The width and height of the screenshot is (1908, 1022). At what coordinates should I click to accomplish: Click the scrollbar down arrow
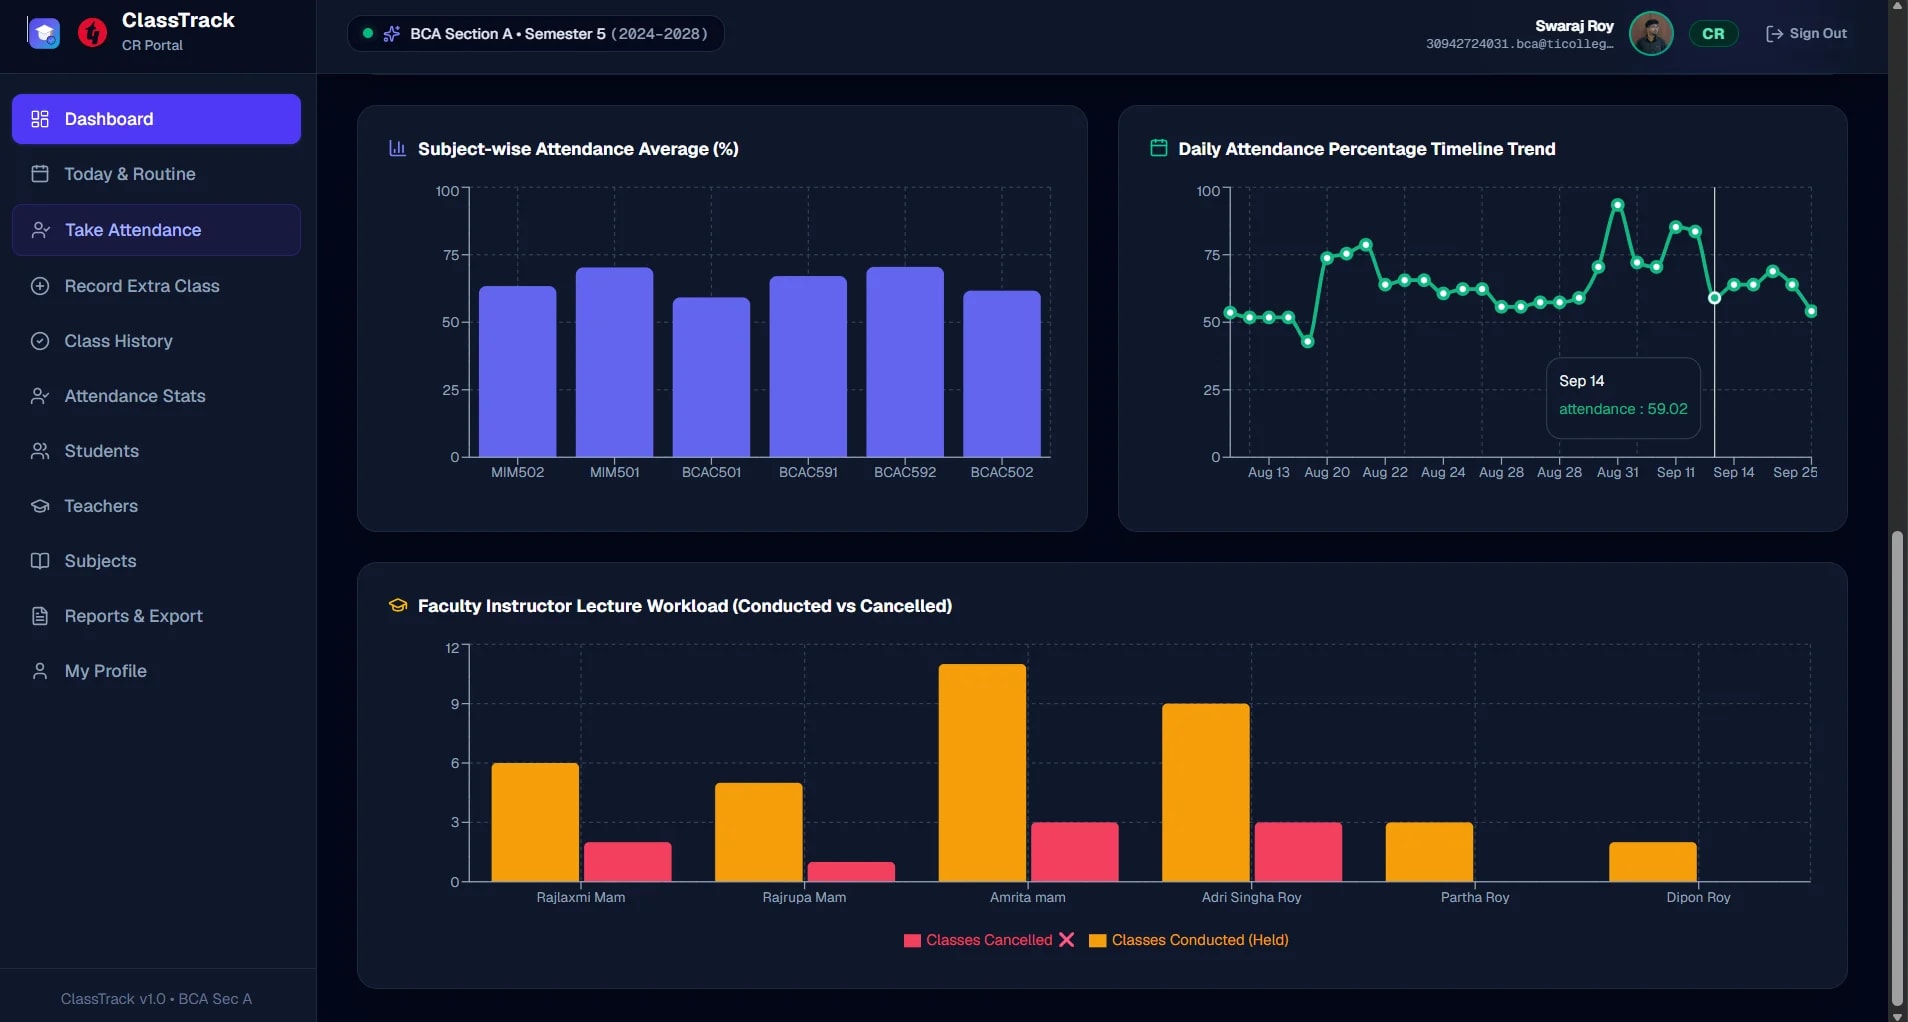(1897, 1015)
